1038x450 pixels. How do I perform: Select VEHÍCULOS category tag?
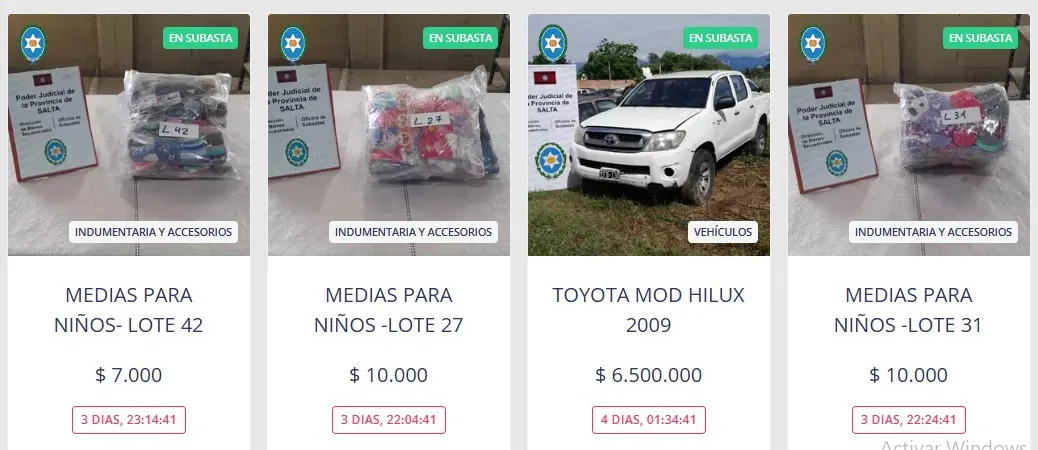click(x=723, y=232)
